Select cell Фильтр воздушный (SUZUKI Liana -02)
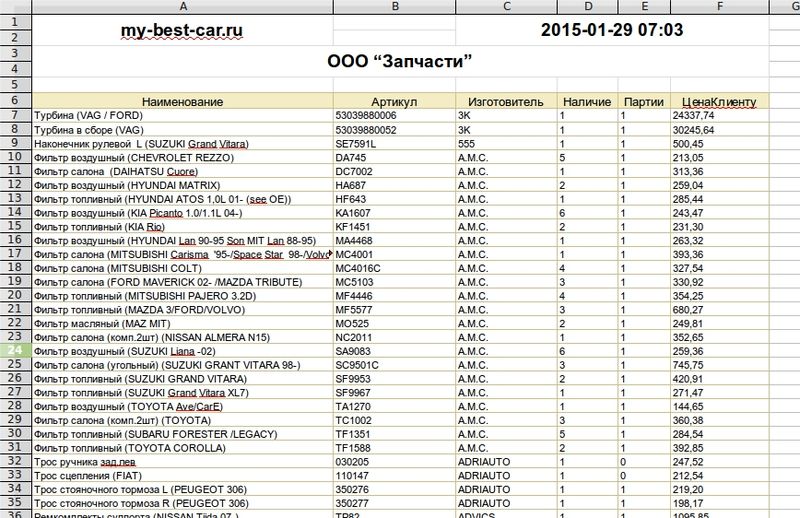Viewport: 800px width, 518px height. [x=183, y=351]
